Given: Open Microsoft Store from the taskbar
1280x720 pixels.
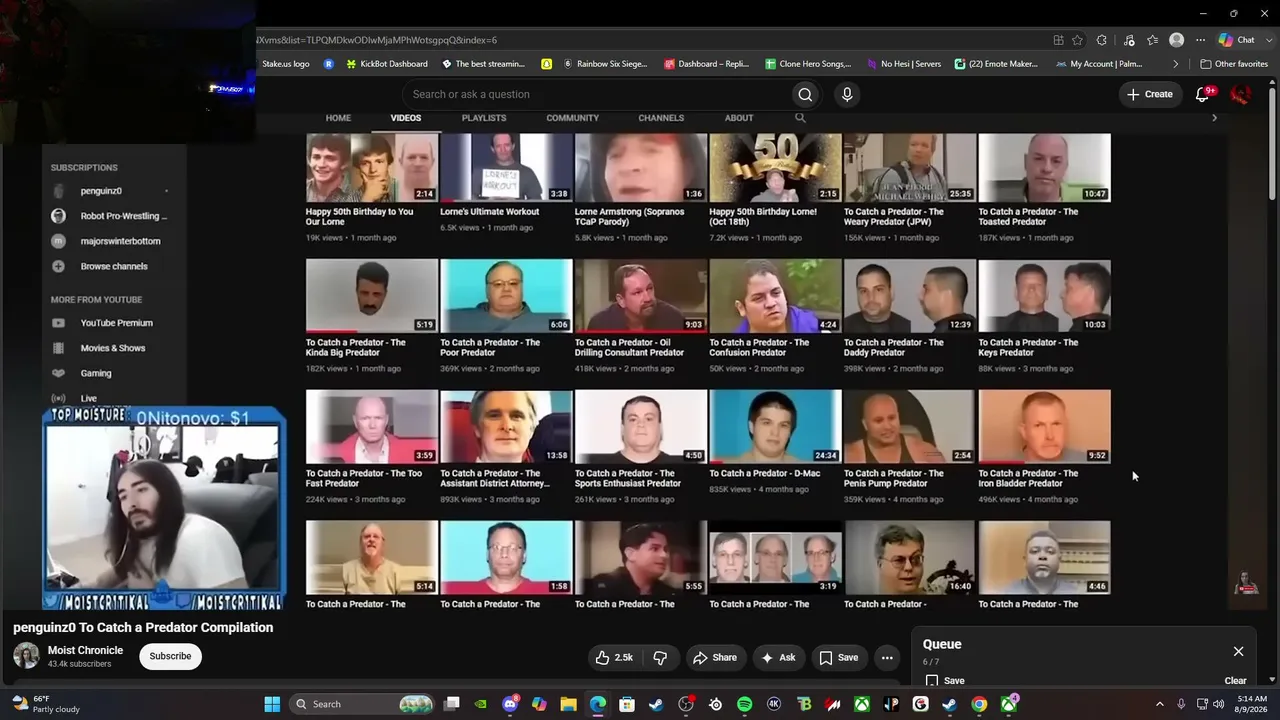Looking at the screenshot, I should pos(627,704).
